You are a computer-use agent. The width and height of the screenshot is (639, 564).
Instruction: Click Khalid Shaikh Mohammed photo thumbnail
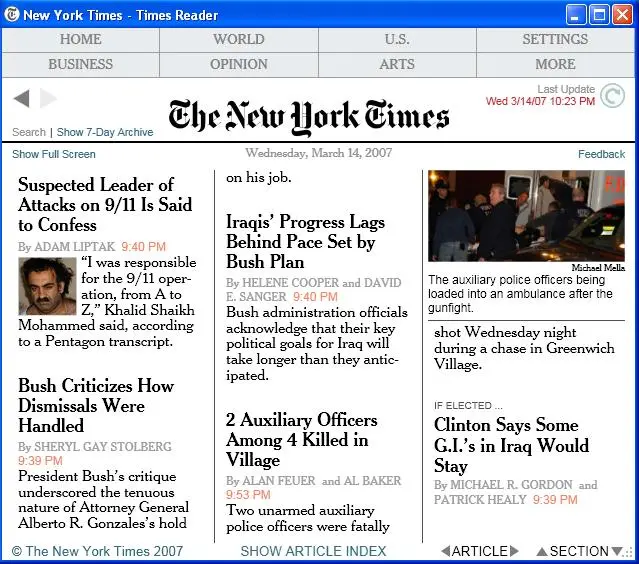[47, 286]
